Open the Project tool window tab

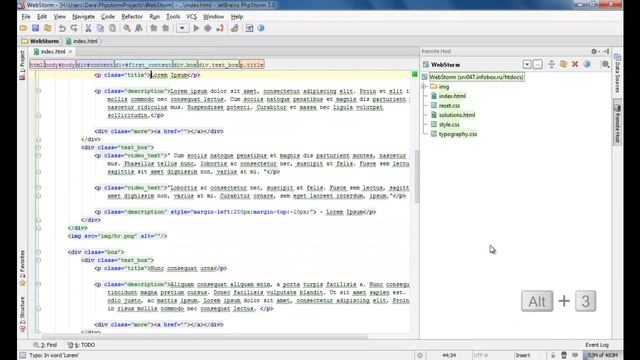(22, 64)
